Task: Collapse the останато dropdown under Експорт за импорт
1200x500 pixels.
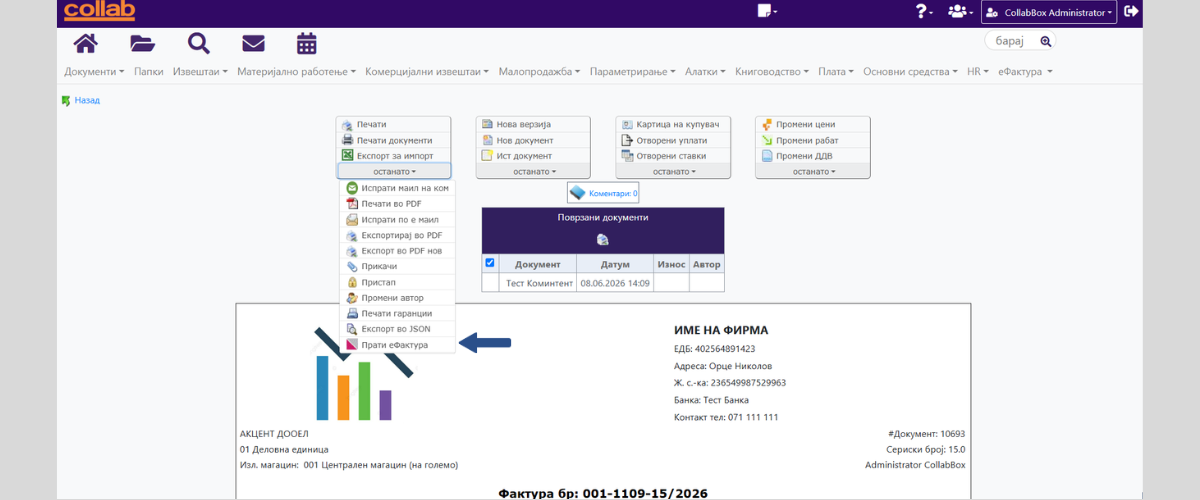Action: [394, 172]
